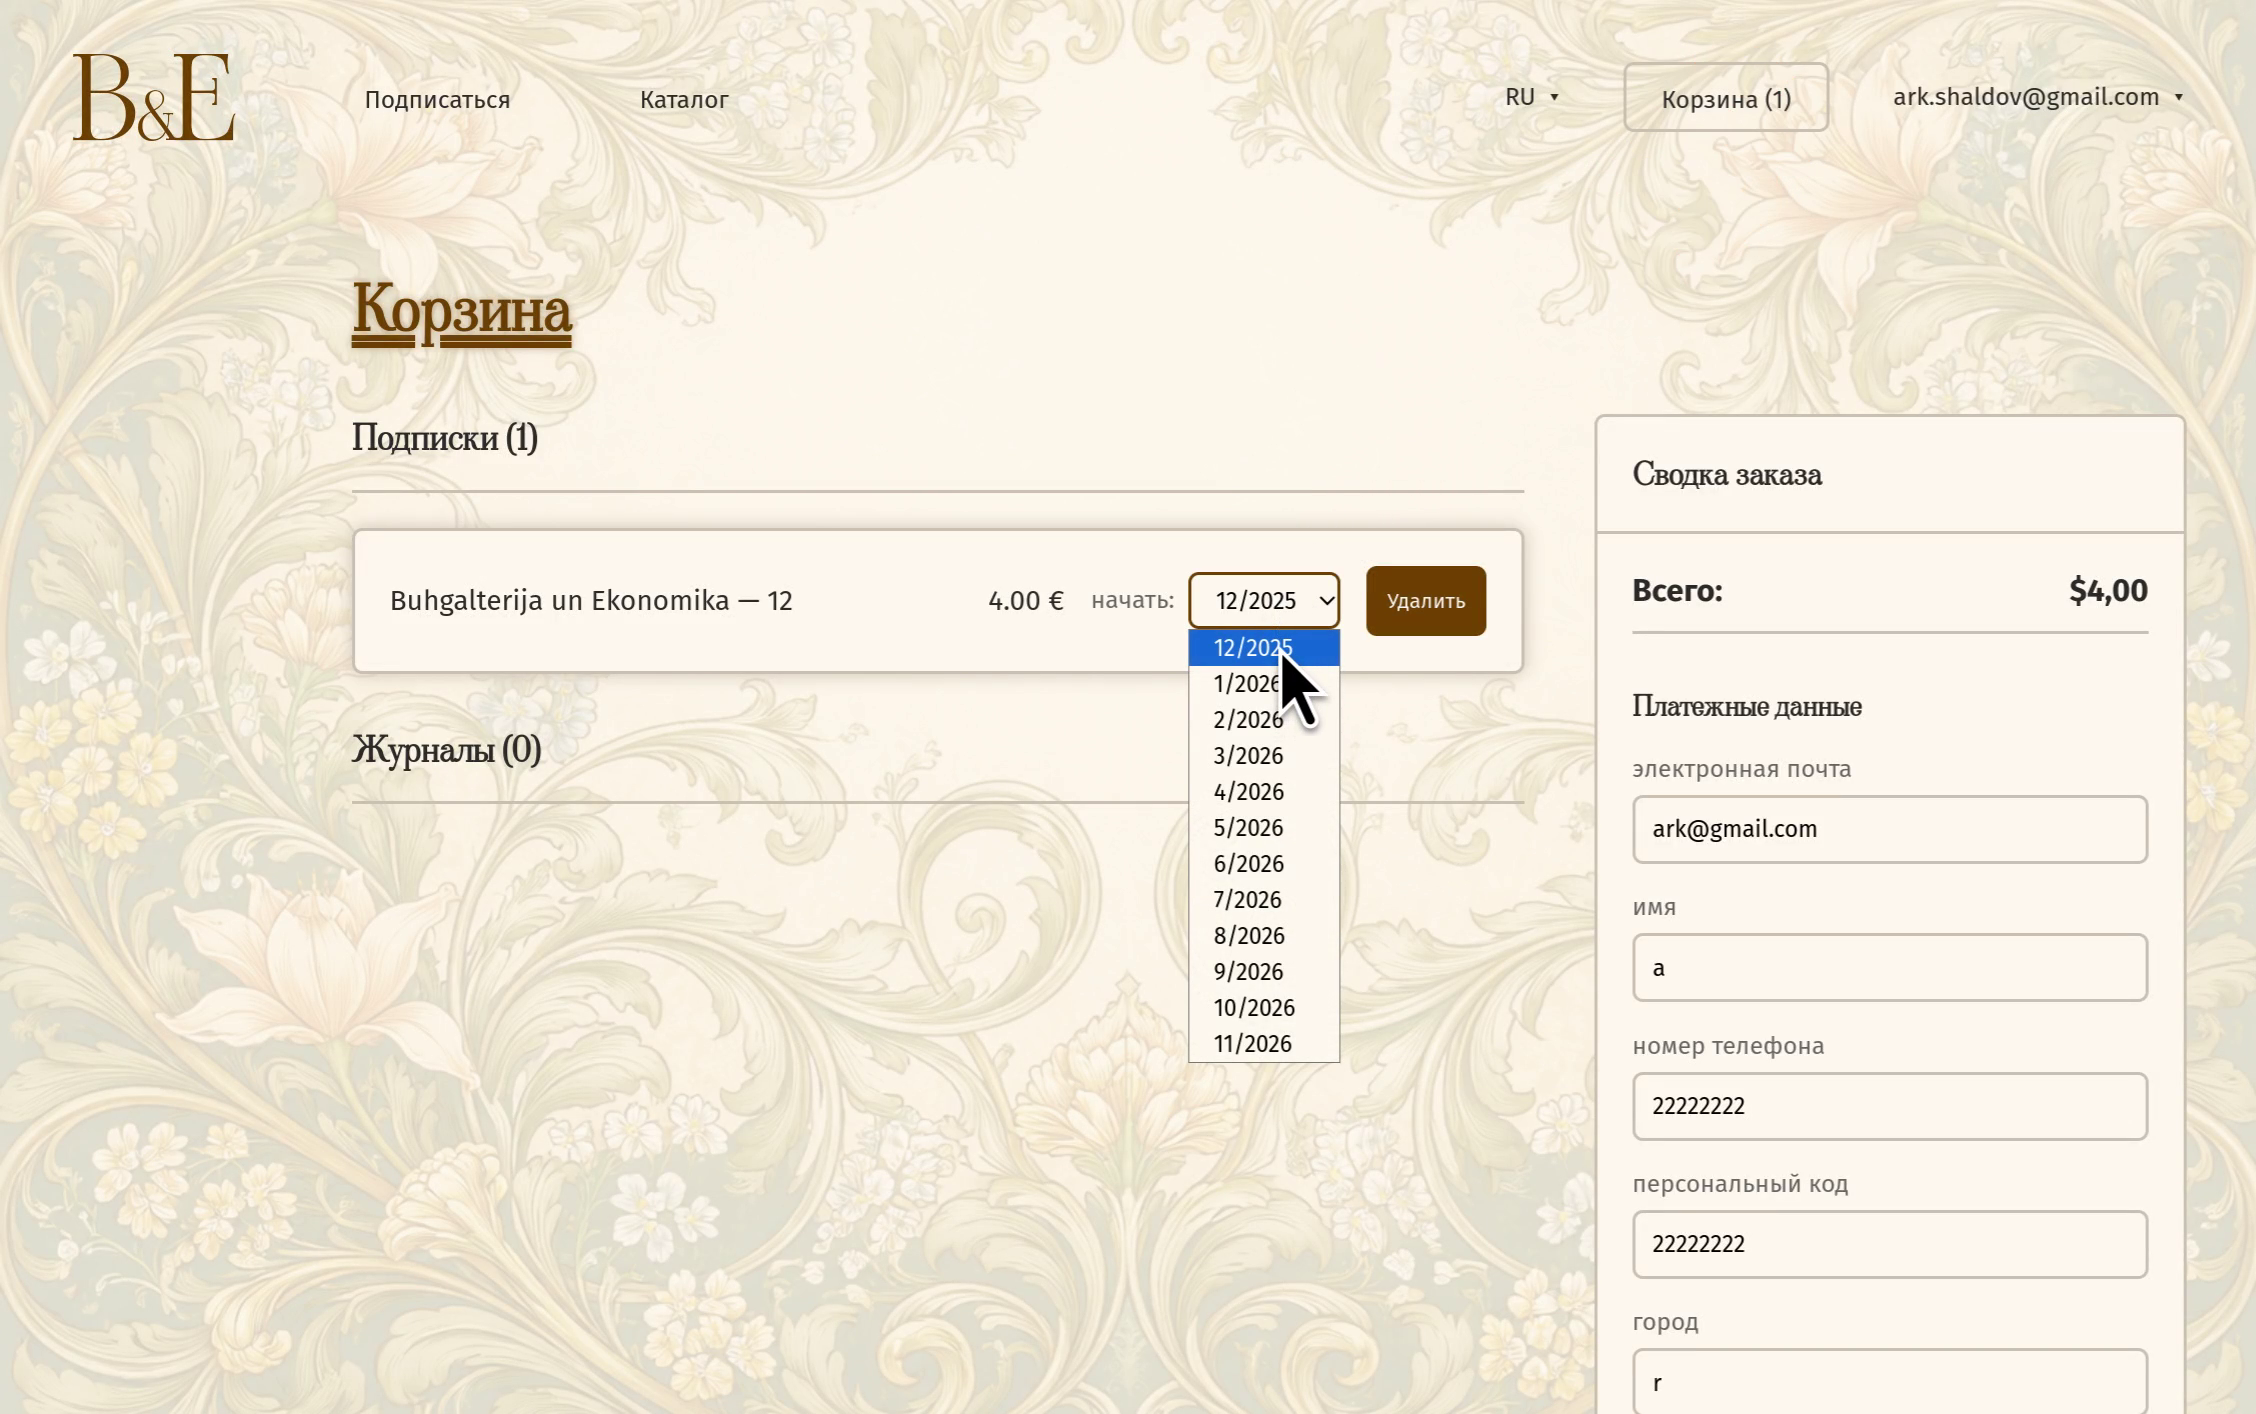Open the Корзина (1) button

click(x=1725, y=98)
